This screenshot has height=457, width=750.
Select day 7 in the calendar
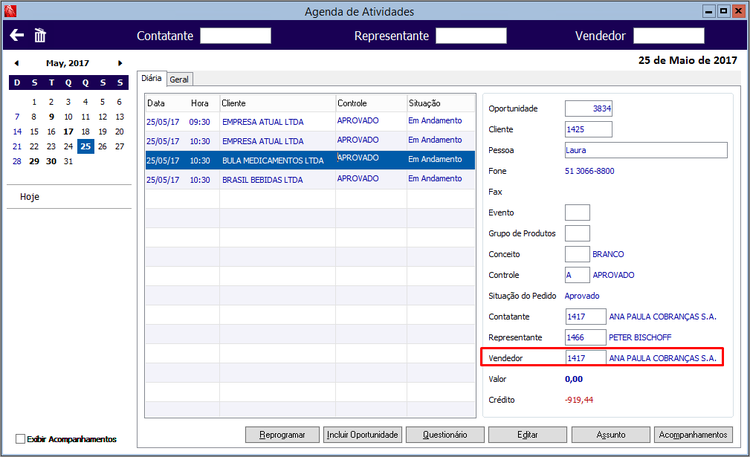(x=17, y=117)
